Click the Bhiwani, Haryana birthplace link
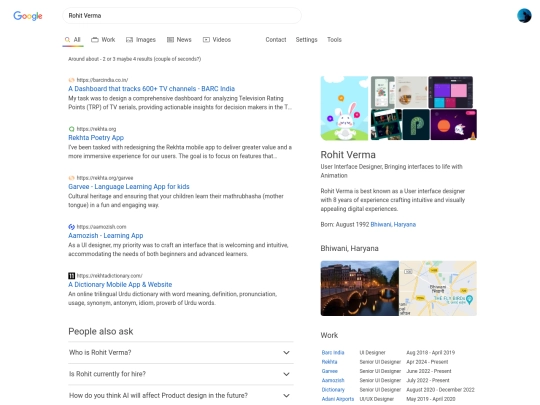 pos(393,225)
